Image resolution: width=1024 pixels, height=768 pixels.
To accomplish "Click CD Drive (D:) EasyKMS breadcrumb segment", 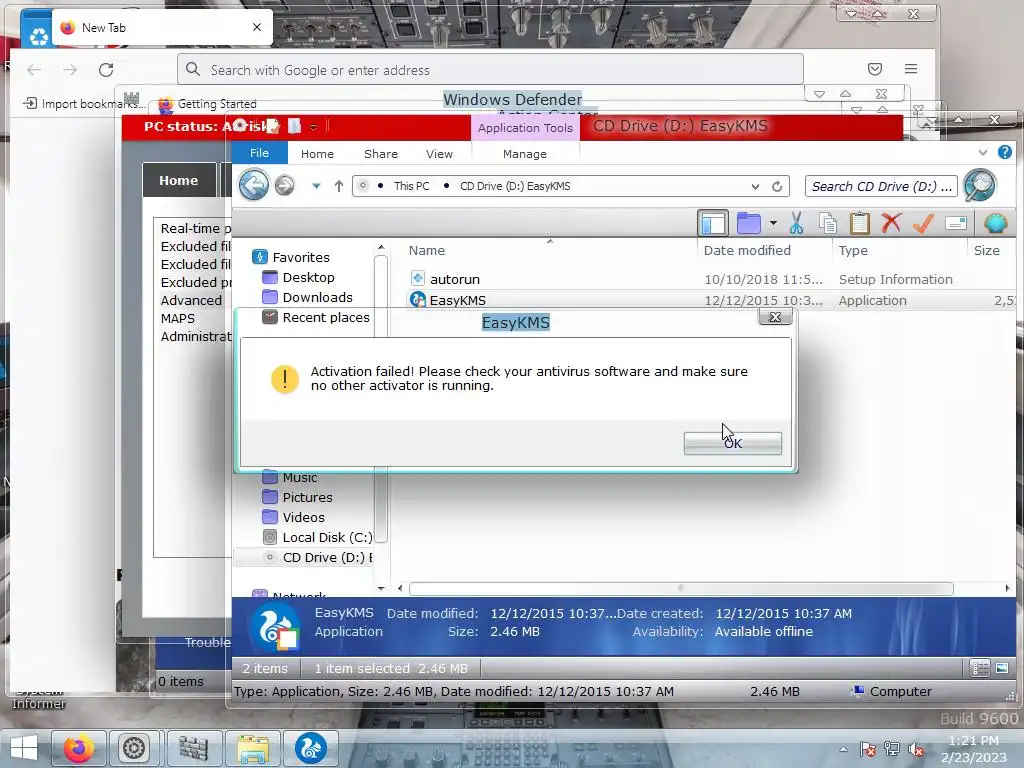I will (x=515, y=186).
